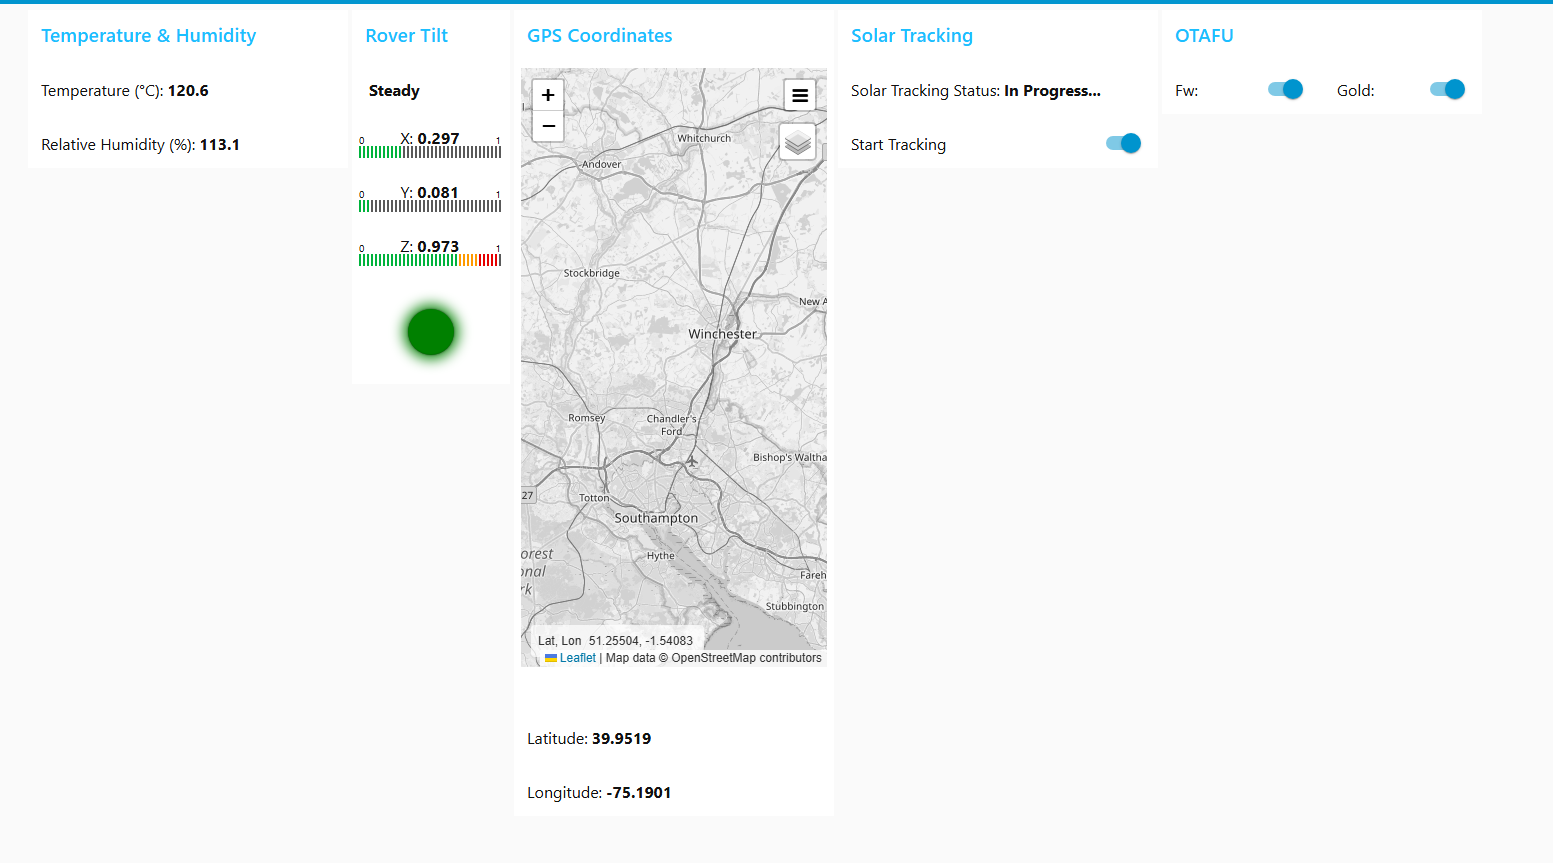Screen dimensions: 1553x863
Task: Open the Leaflet attribution link
Action: point(577,658)
